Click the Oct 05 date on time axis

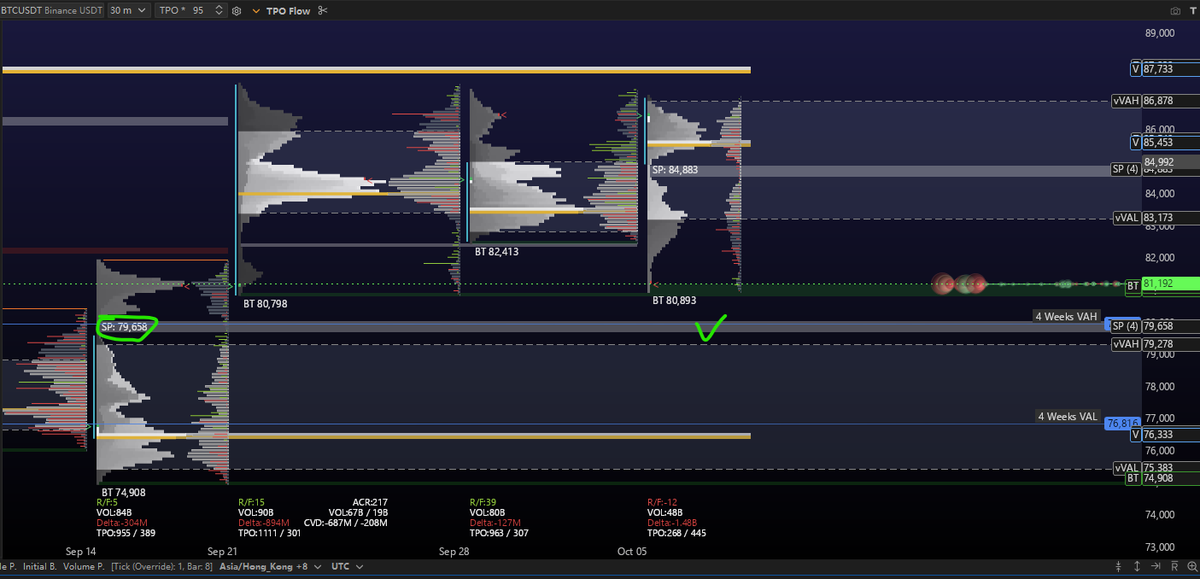(x=632, y=551)
